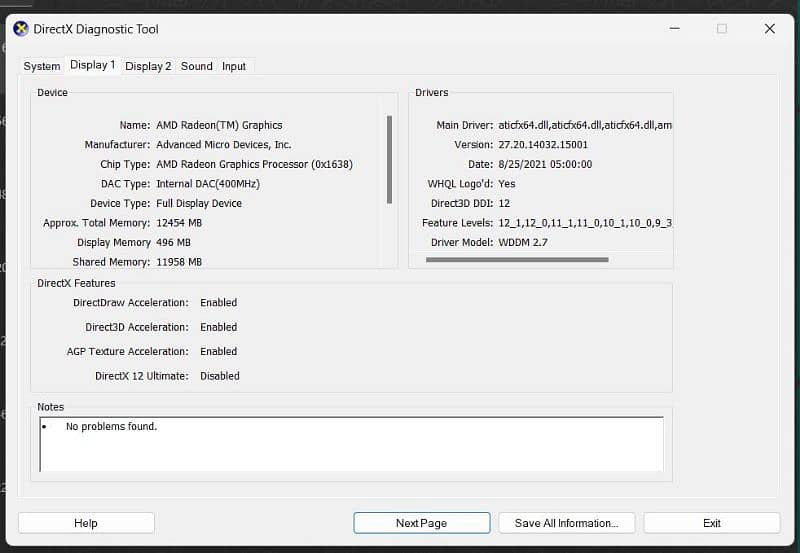Close the DirectX Diagnostic Tool window
This screenshot has width=800, height=553.
(769, 29)
